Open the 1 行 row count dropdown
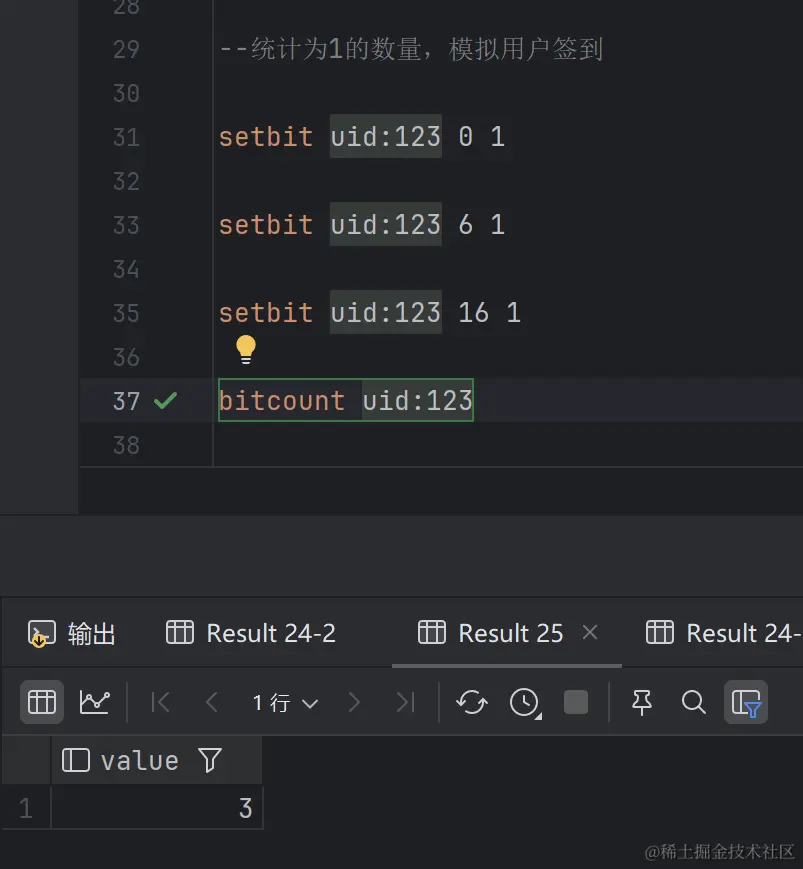 tap(285, 703)
